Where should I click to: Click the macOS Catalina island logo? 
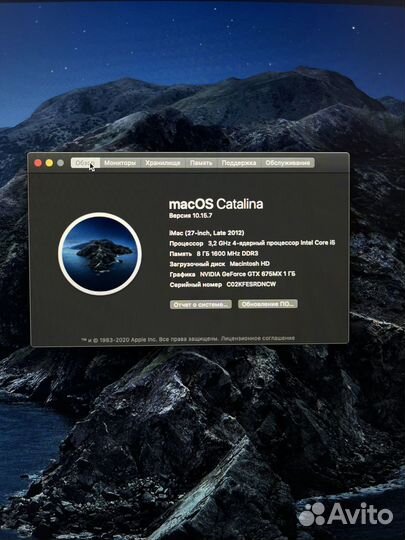100,254
